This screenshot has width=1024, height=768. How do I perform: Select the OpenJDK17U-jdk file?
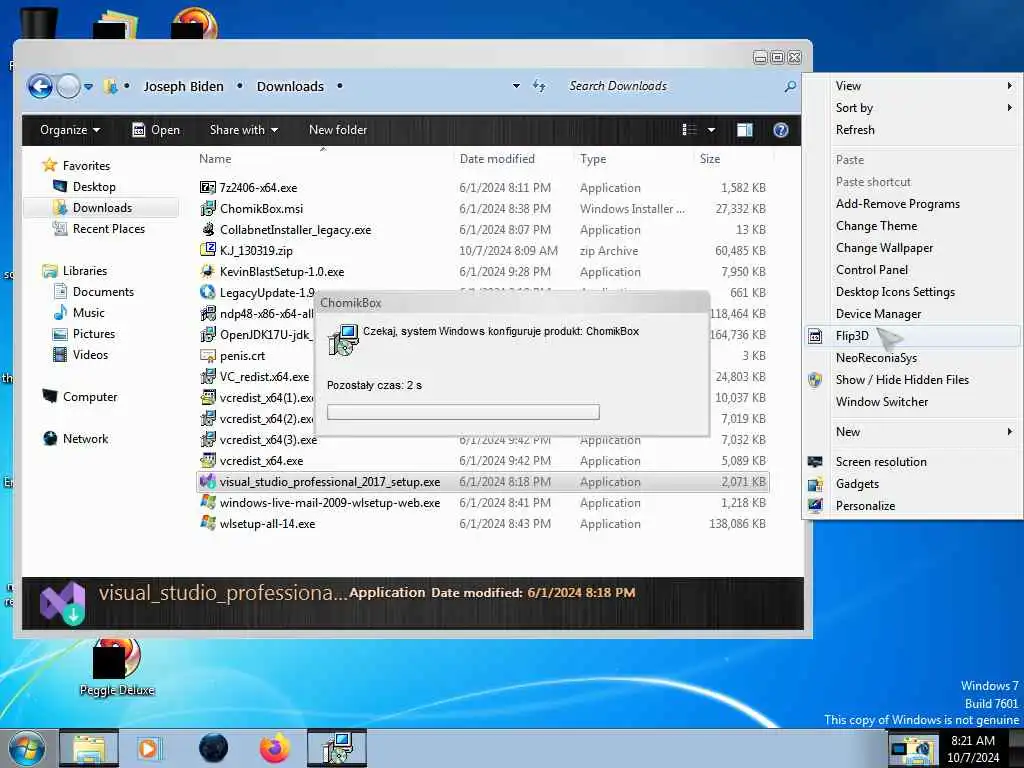[264, 334]
